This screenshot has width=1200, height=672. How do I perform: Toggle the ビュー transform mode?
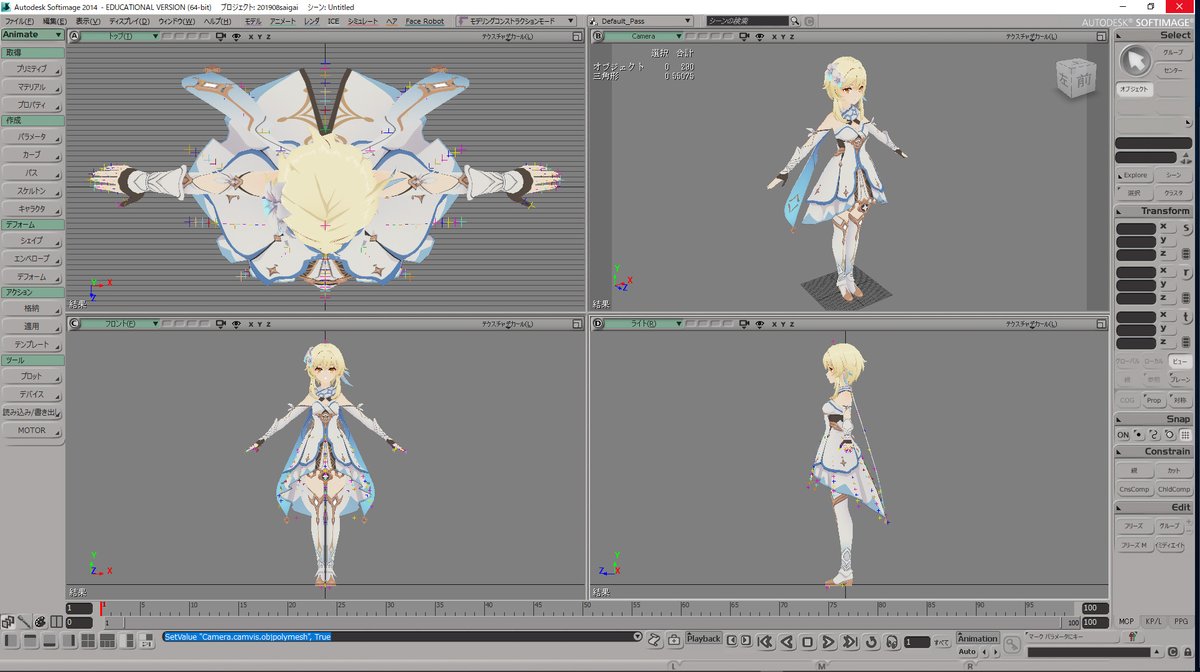pyautogui.click(x=1181, y=361)
